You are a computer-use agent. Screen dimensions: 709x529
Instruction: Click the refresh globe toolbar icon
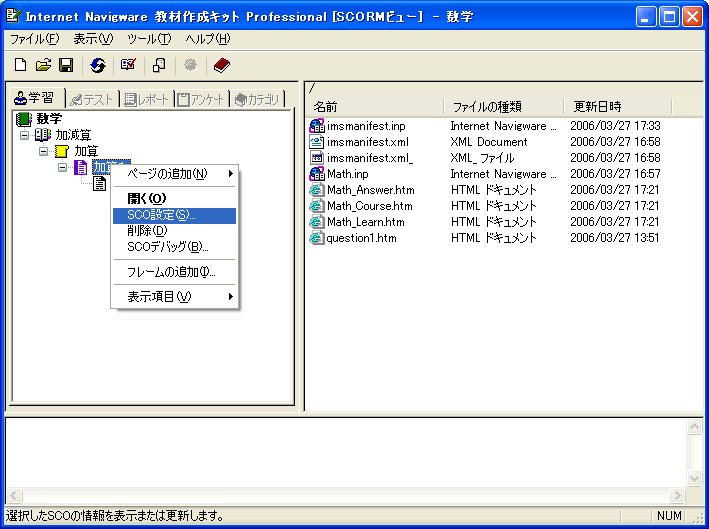tap(98, 65)
